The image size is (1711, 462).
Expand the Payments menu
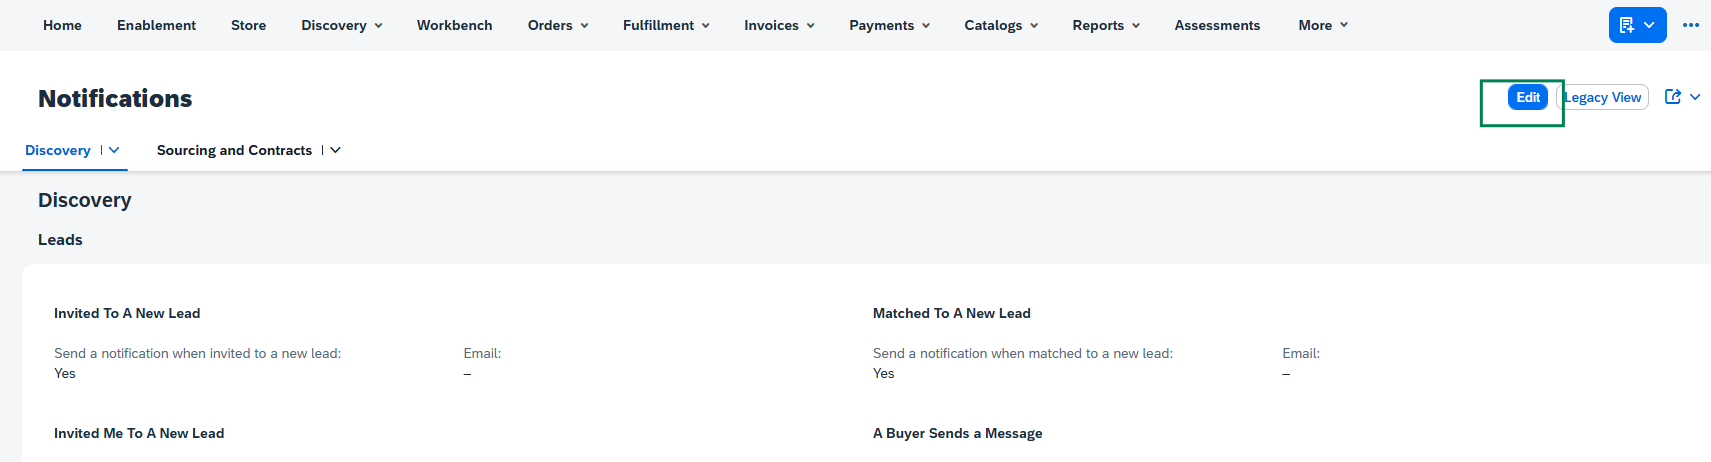click(x=889, y=25)
